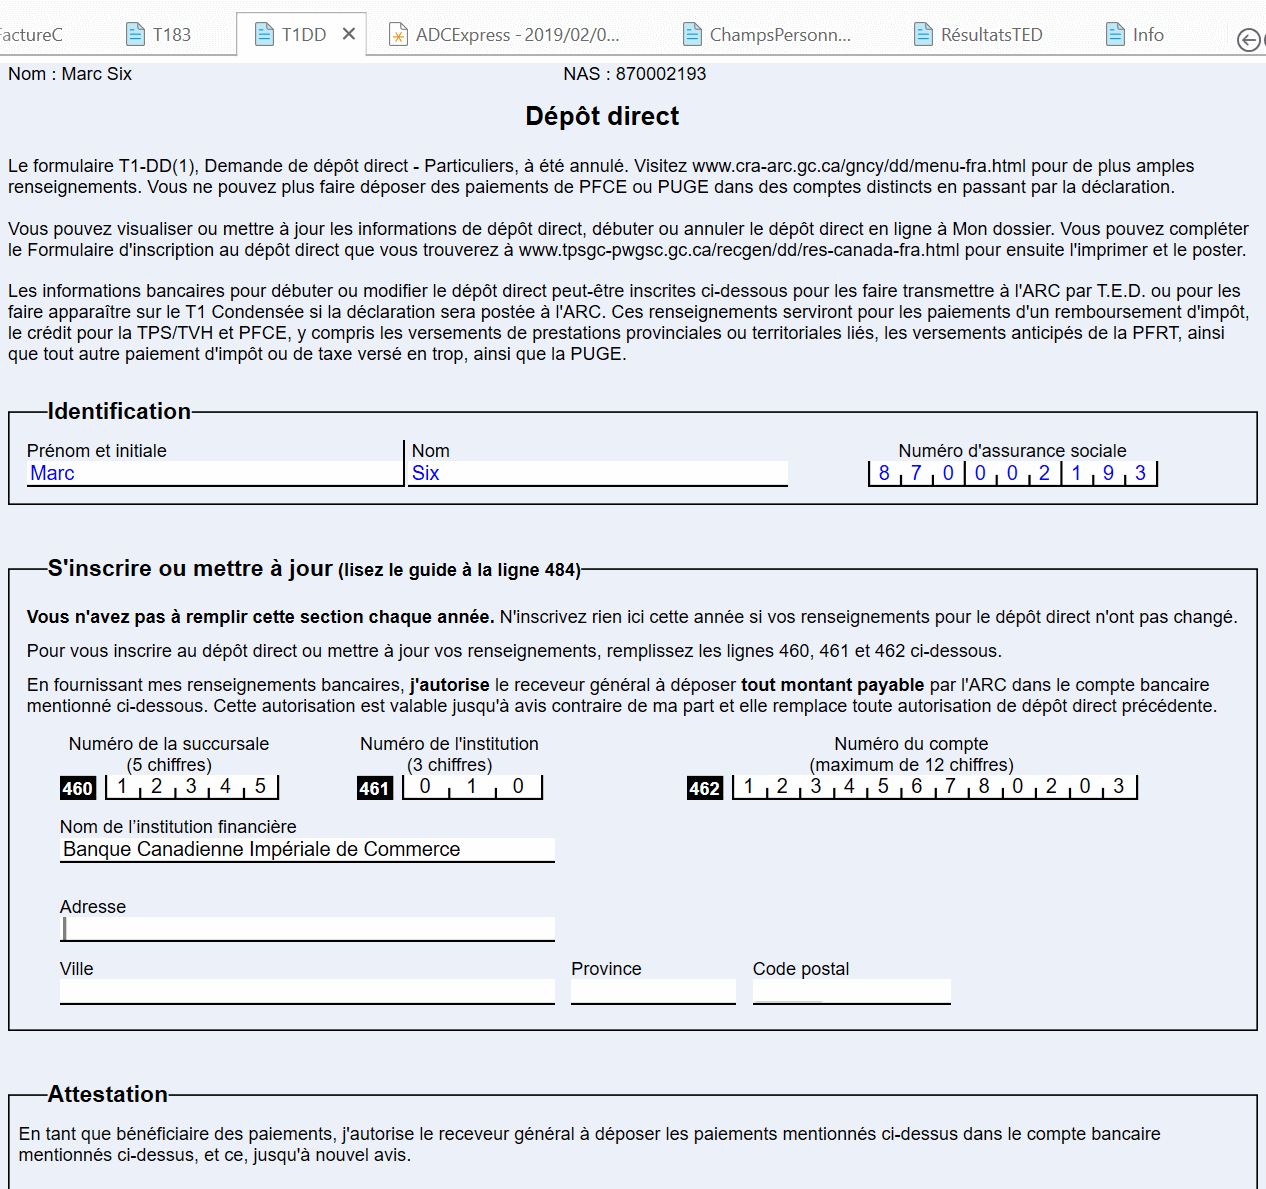1266x1189 pixels.
Task: Click the Nom field containing Six
Action: click(599, 473)
